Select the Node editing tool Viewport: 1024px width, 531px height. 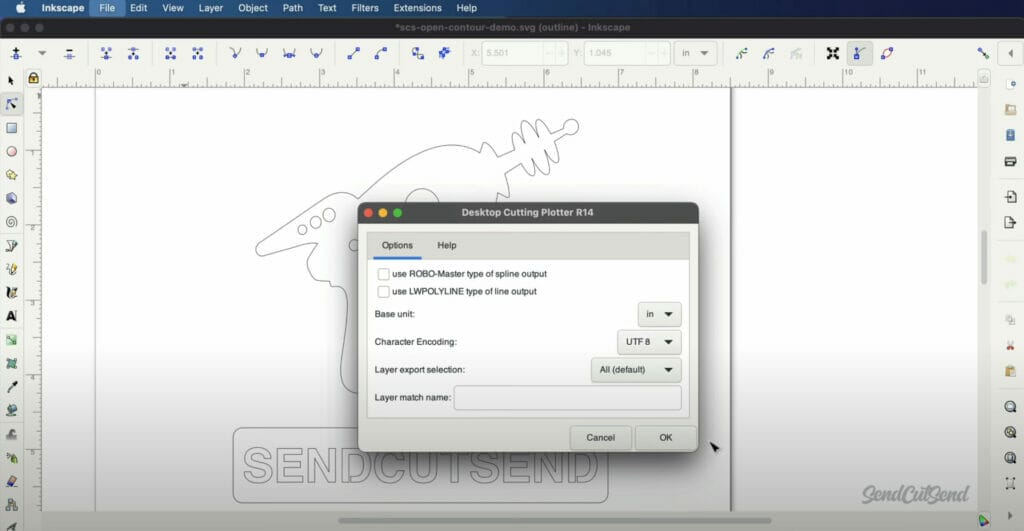[x=12, y=104]
